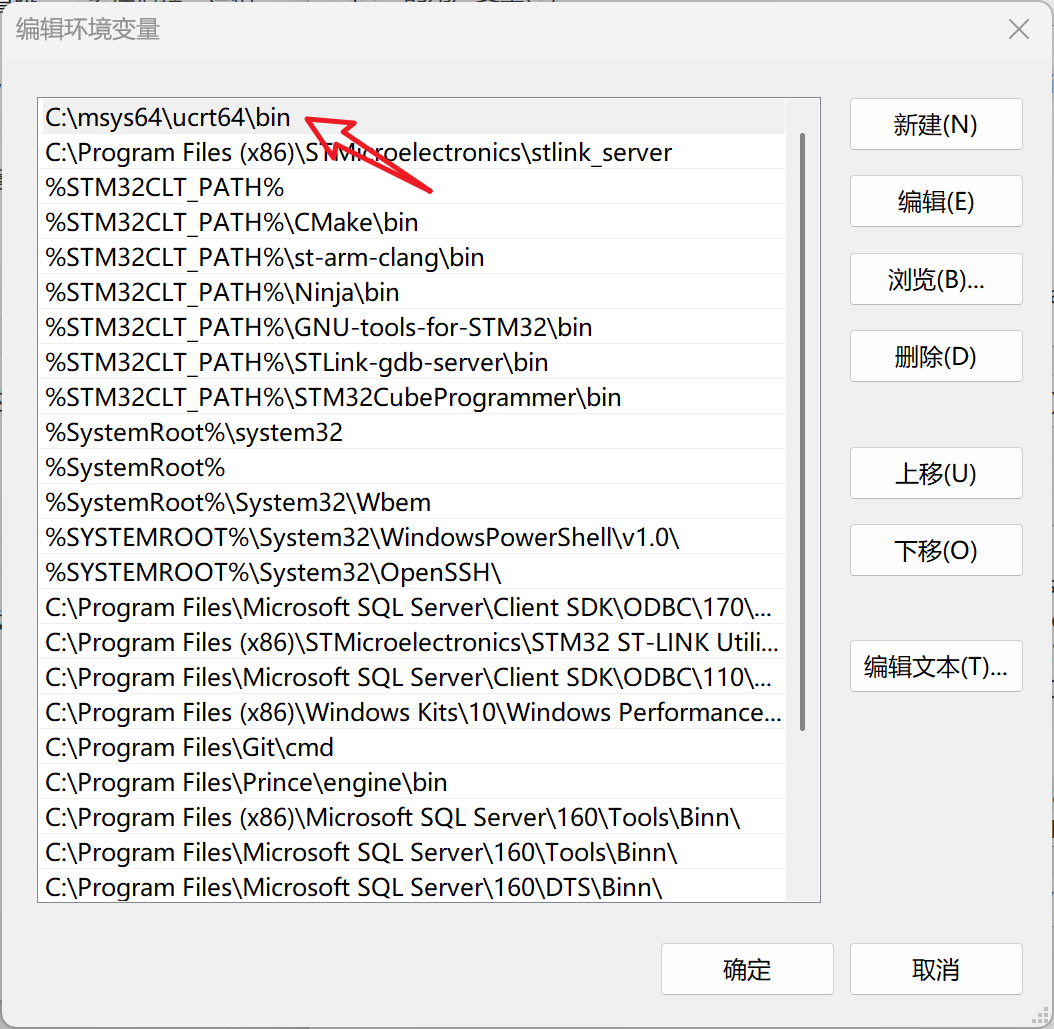
Task: Select the System32\OpenSSH\ entry
Action: 412,572
